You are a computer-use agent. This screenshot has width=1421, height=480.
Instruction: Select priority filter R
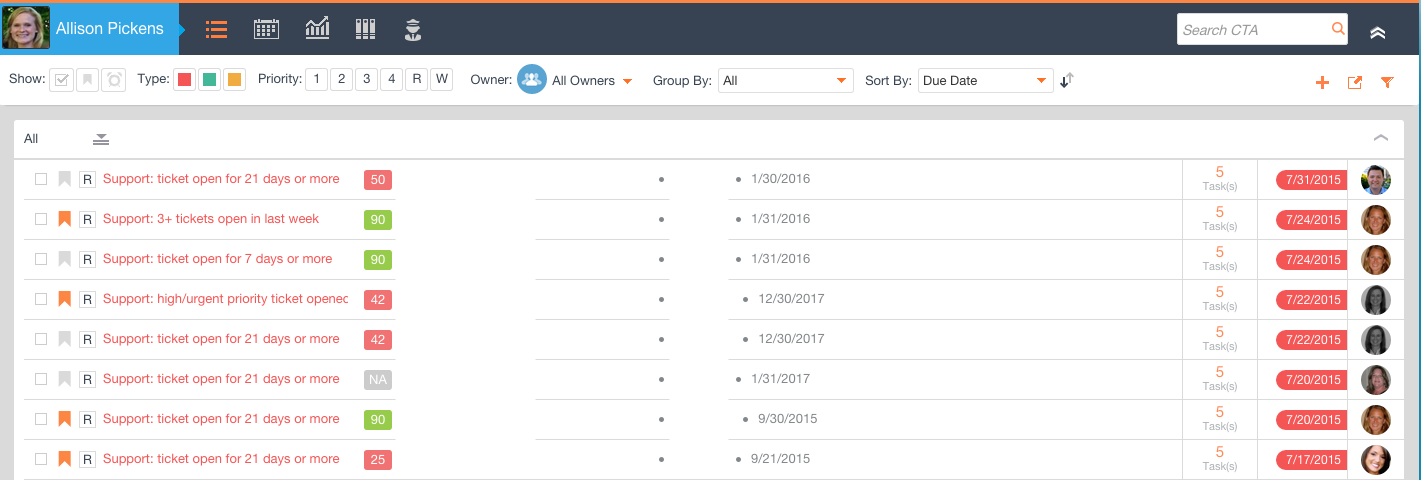416,80
